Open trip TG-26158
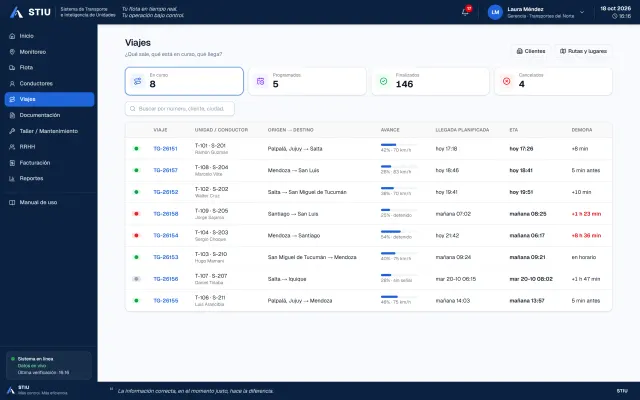 pyautogui.click(x=165, y=214)
